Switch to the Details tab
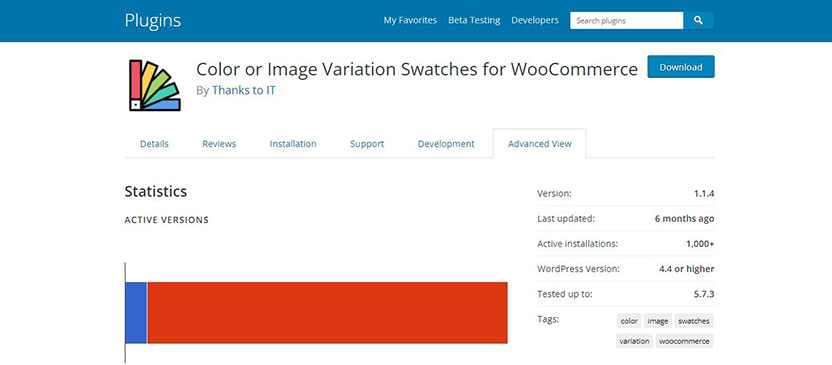832x365 pixels. point(154,144)
